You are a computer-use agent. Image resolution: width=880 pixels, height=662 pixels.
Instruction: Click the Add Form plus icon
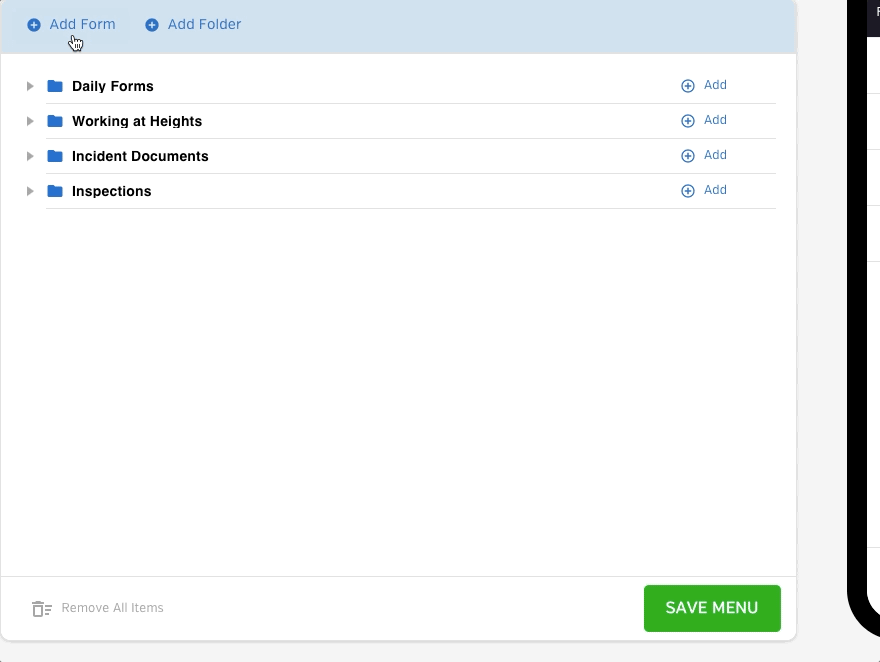(x=34, y=25)
